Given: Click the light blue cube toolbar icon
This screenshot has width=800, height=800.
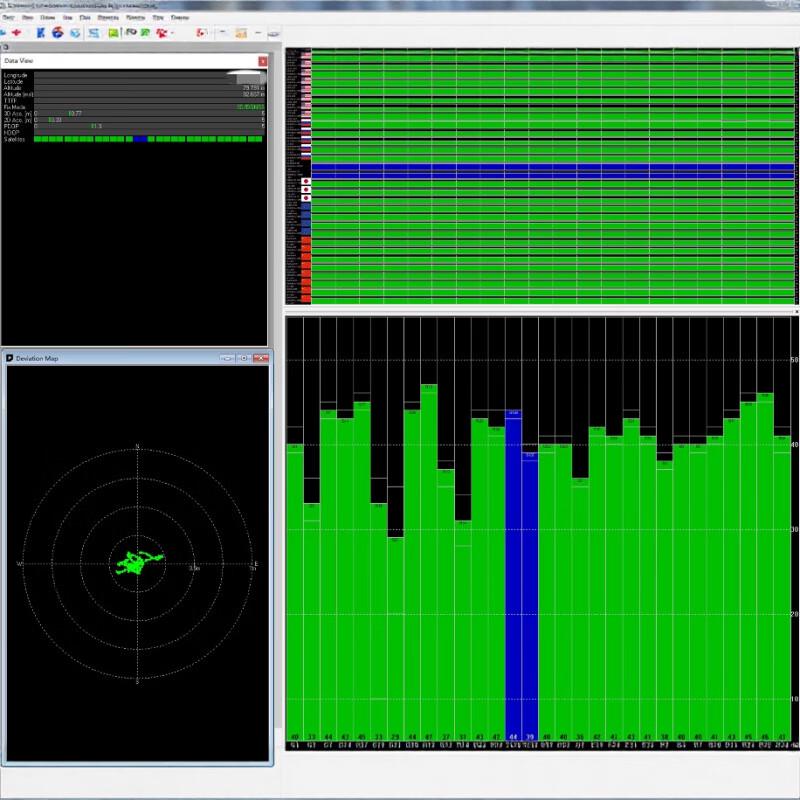Looking at the screenshot, I should click(x=75, y=33).
